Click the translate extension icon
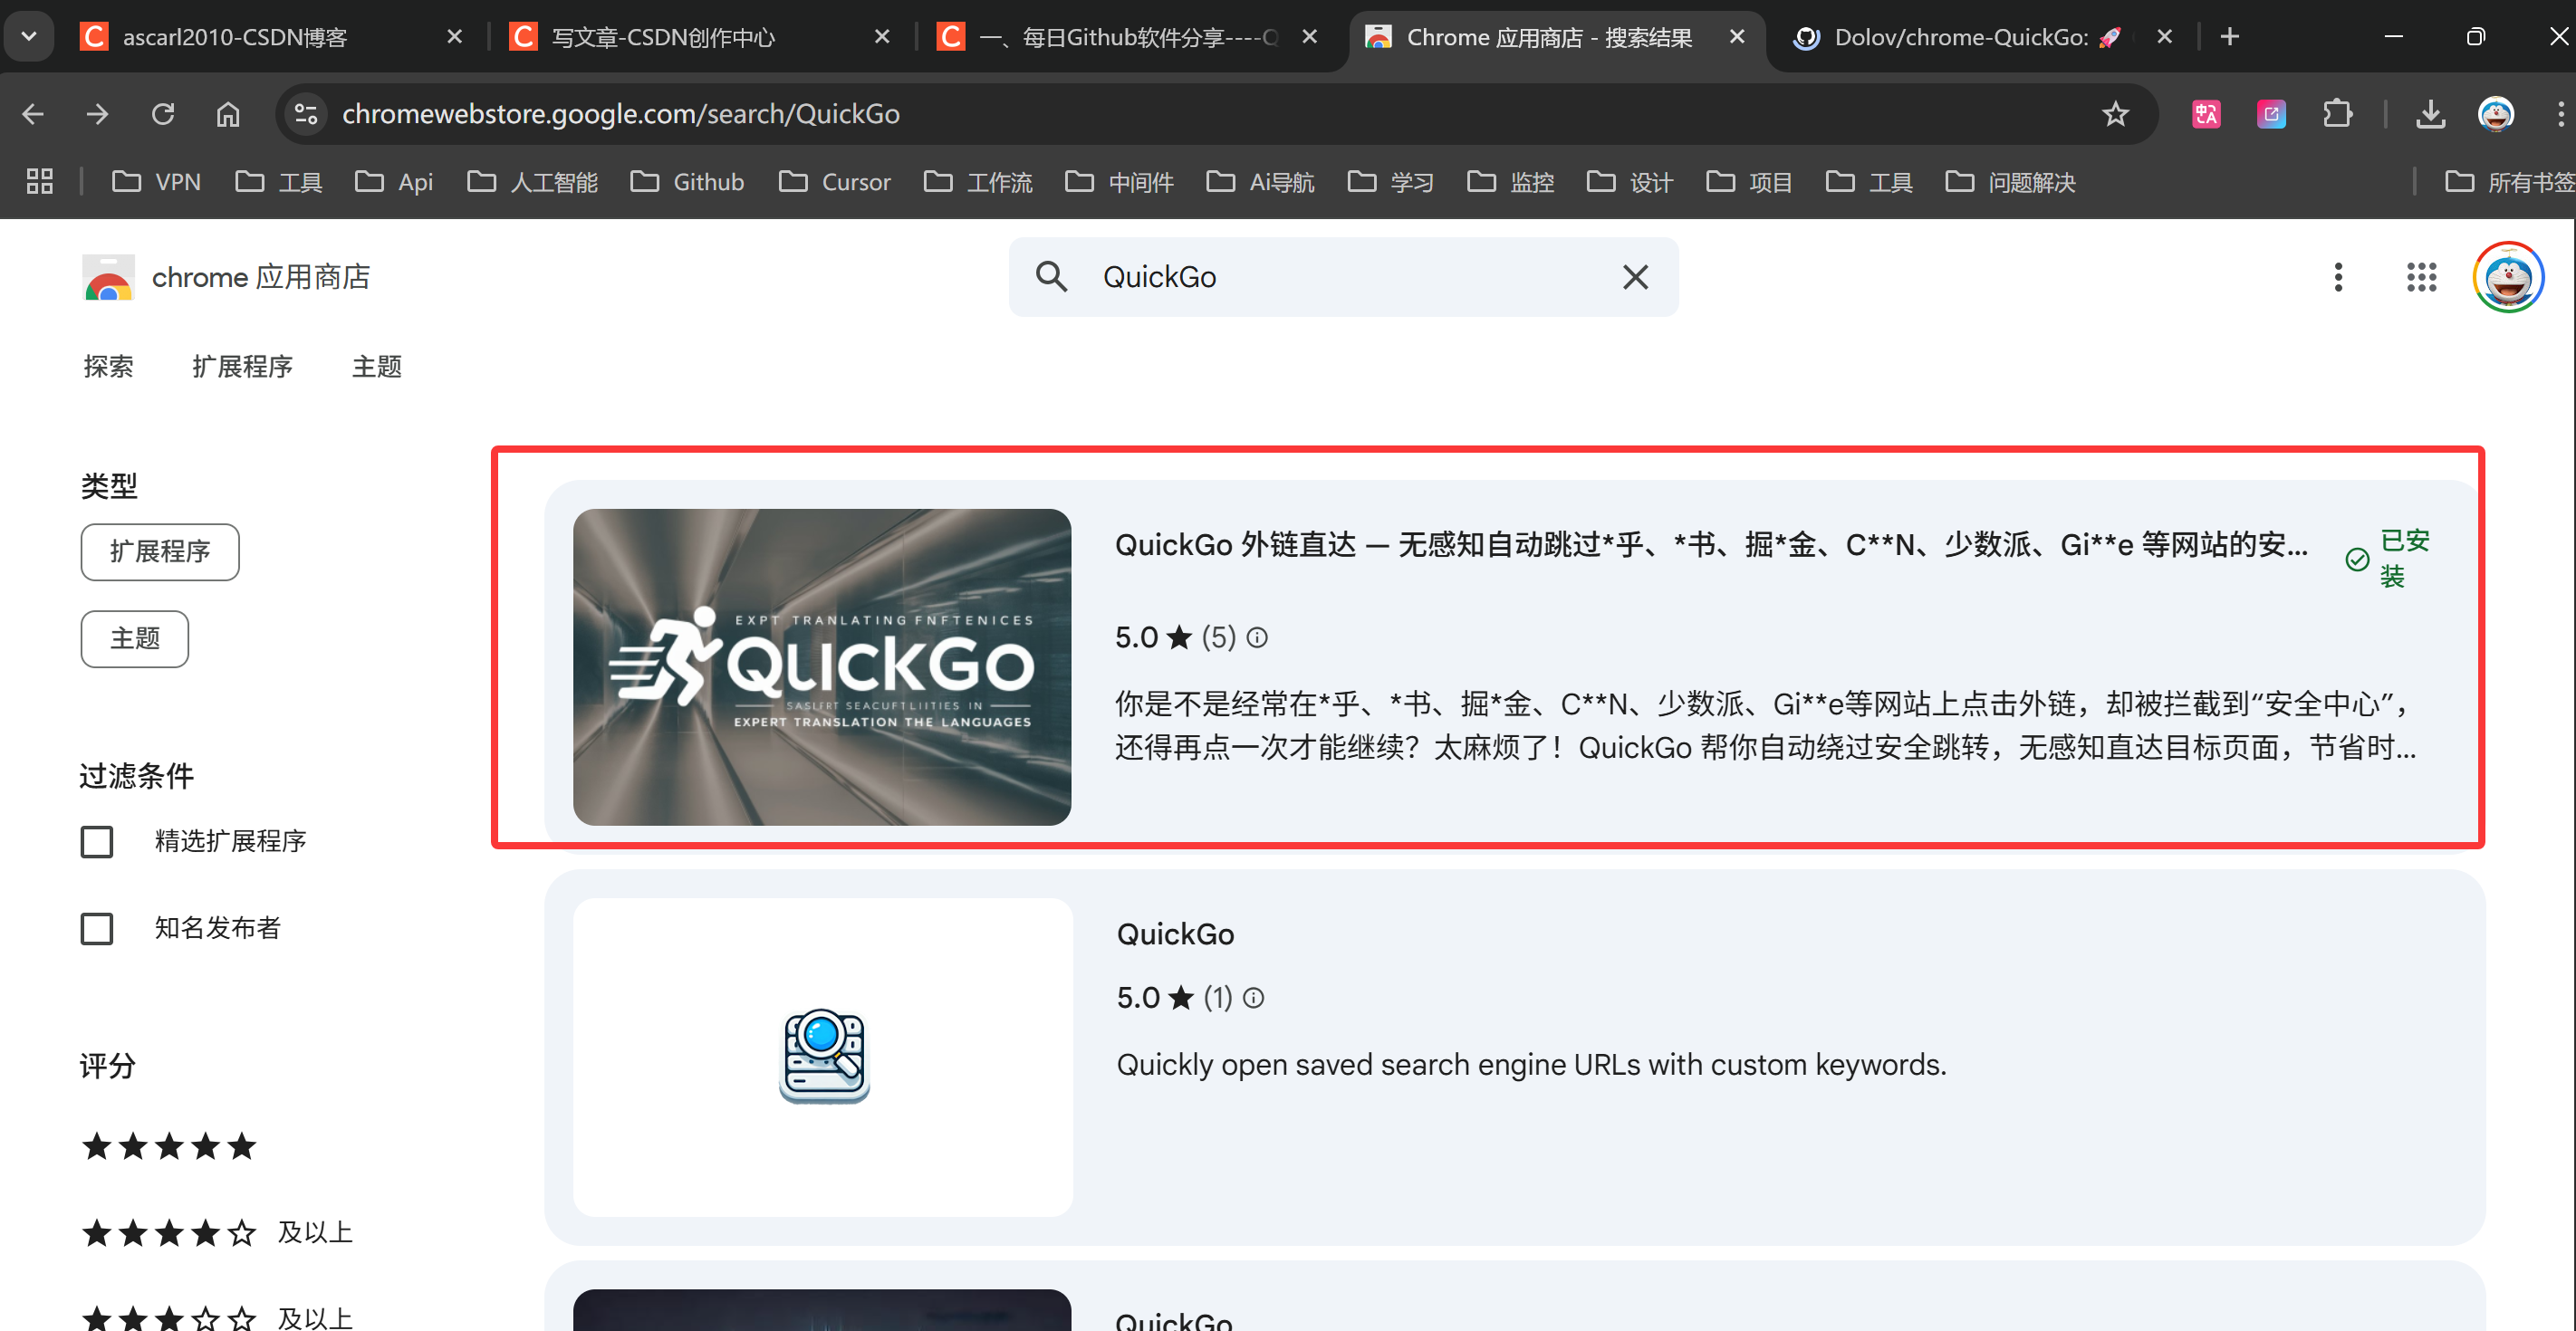Viewport: 2576px width, 1331px height. [2206, 114]
